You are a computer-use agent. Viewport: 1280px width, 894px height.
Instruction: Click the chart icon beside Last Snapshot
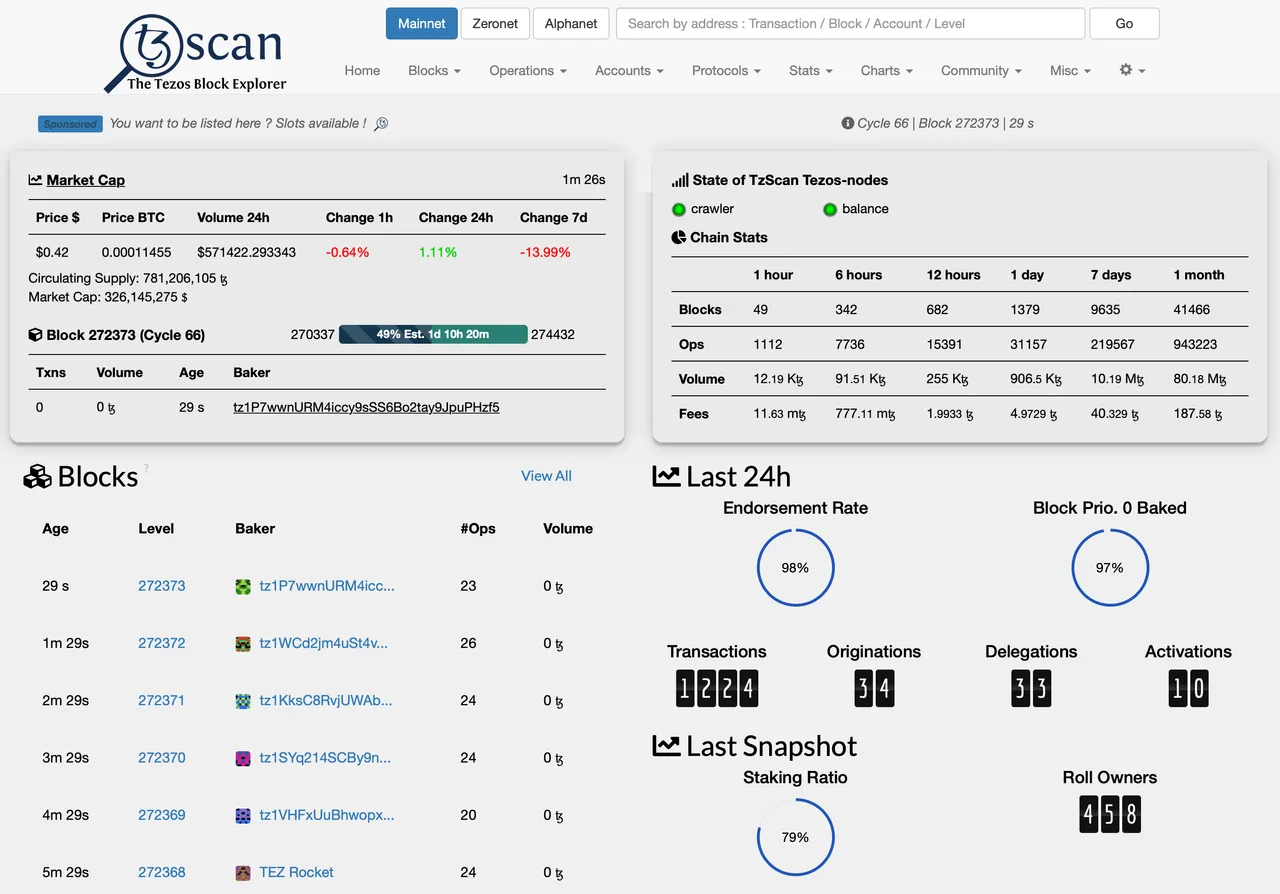point(666,746)
